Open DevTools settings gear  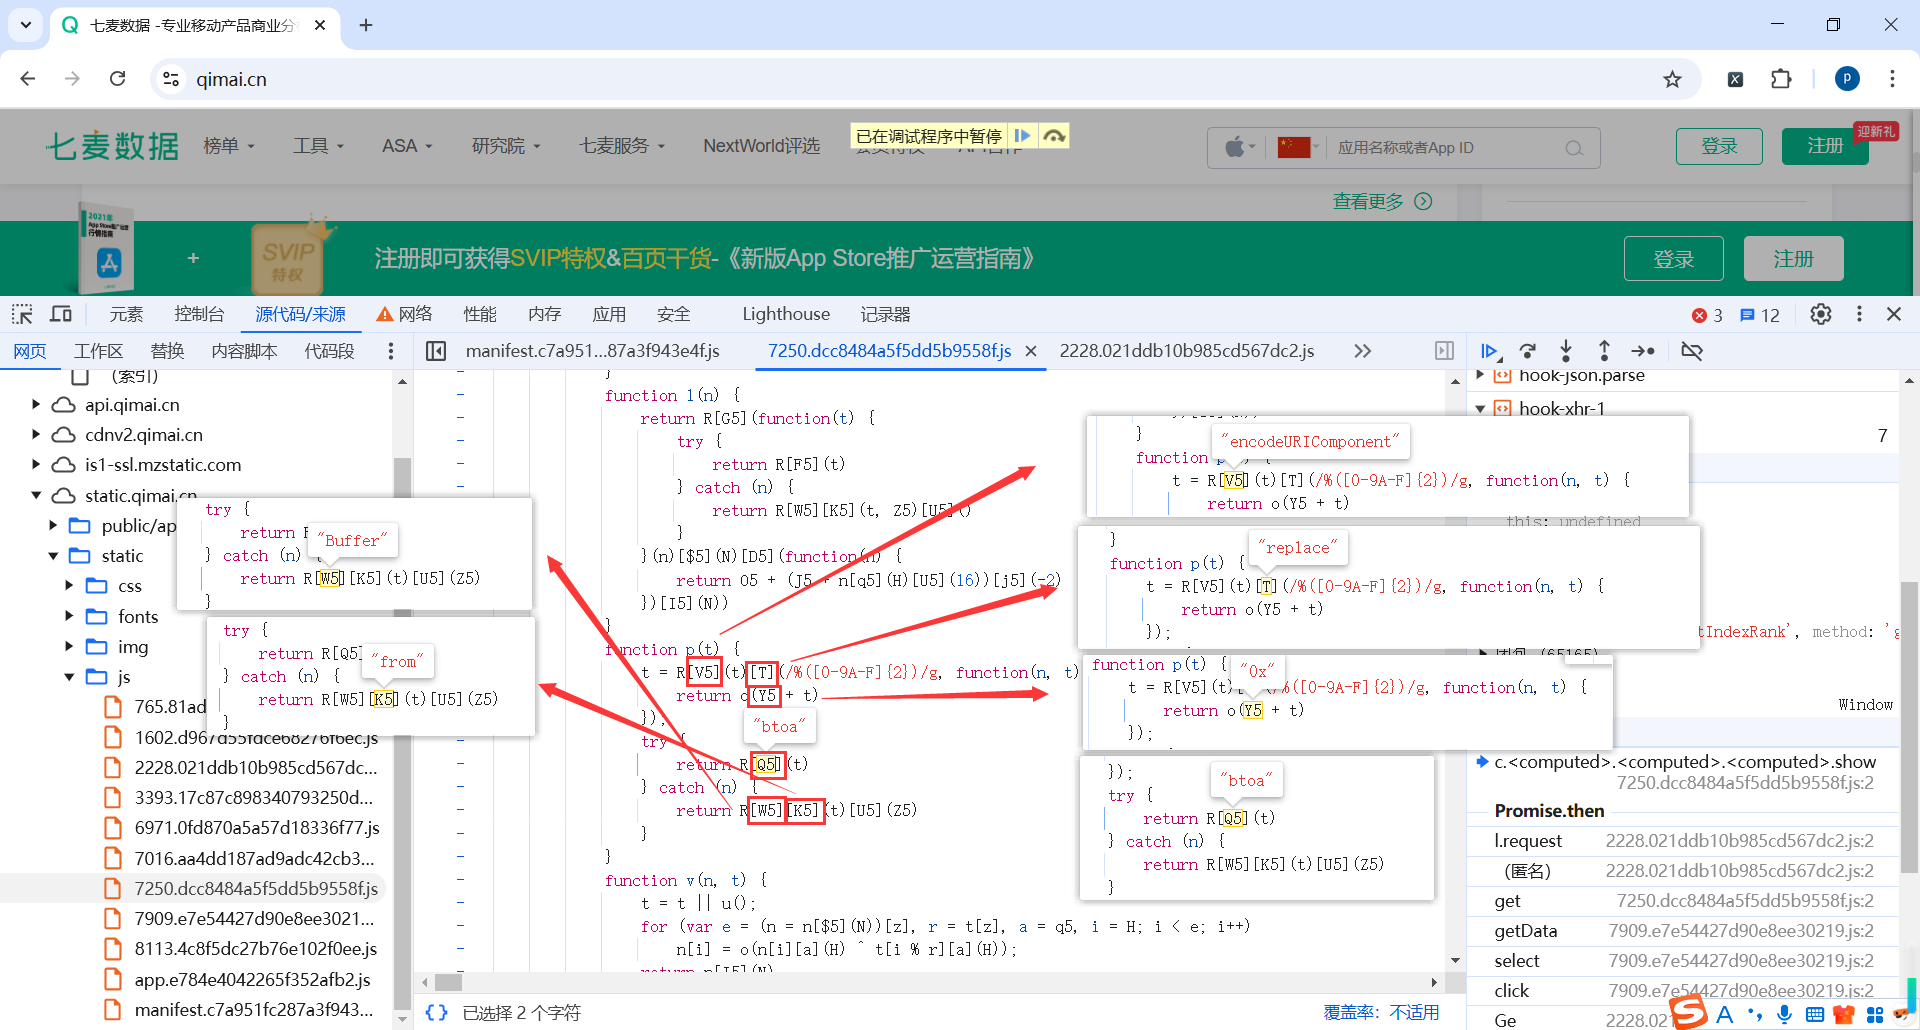(x=1821, y=314)
